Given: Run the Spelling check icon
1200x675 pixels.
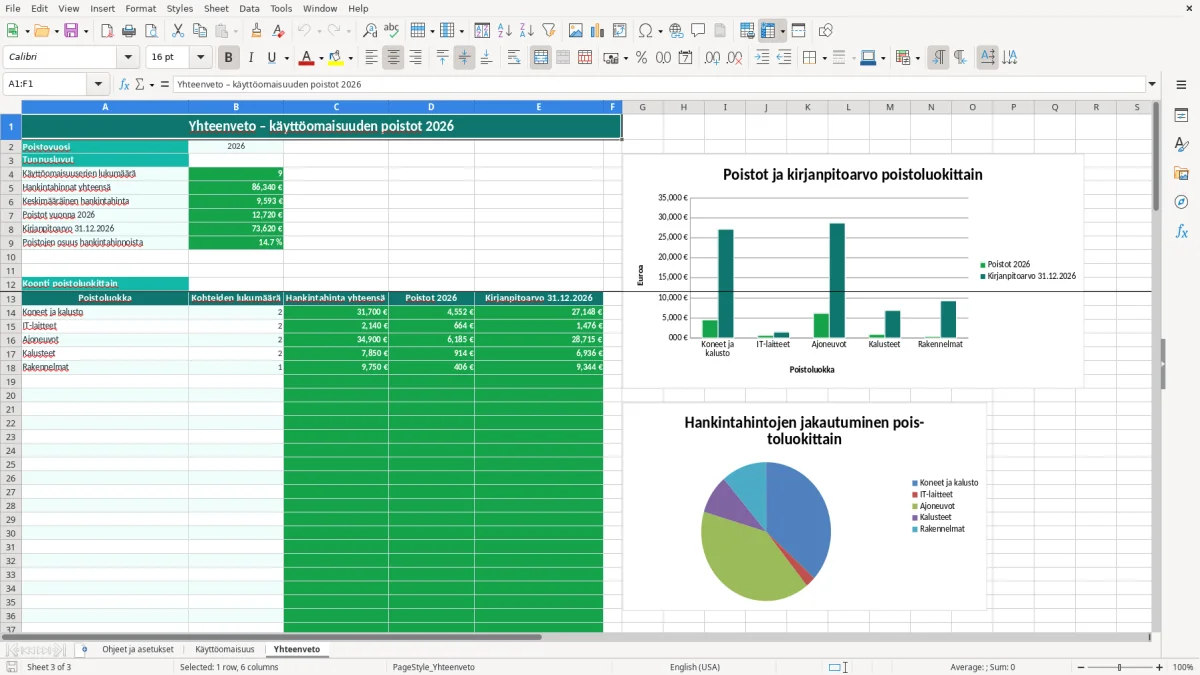Looking at the screenshot, I should 392,31.
